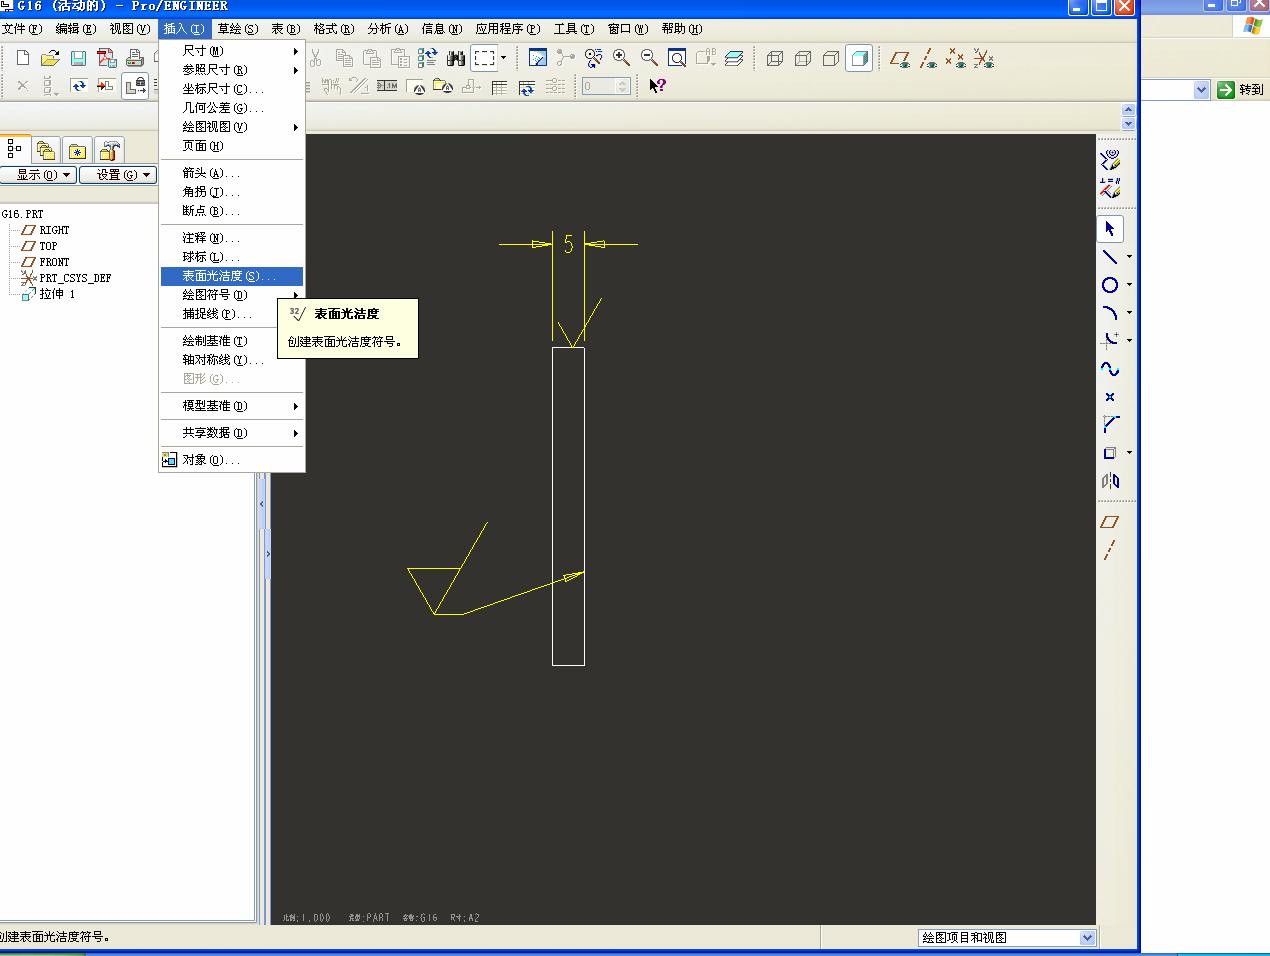Toggle datum axes display

pyautogui.click(x=928, y=59)
